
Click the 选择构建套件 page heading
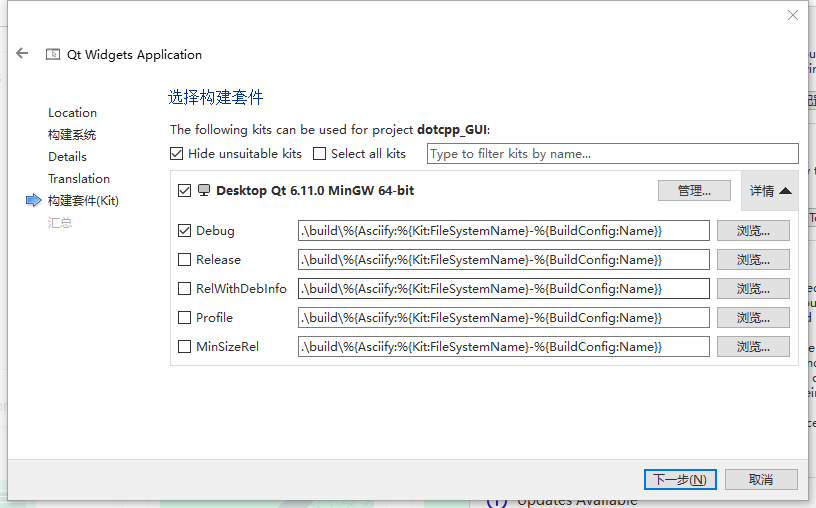(215, 97)
